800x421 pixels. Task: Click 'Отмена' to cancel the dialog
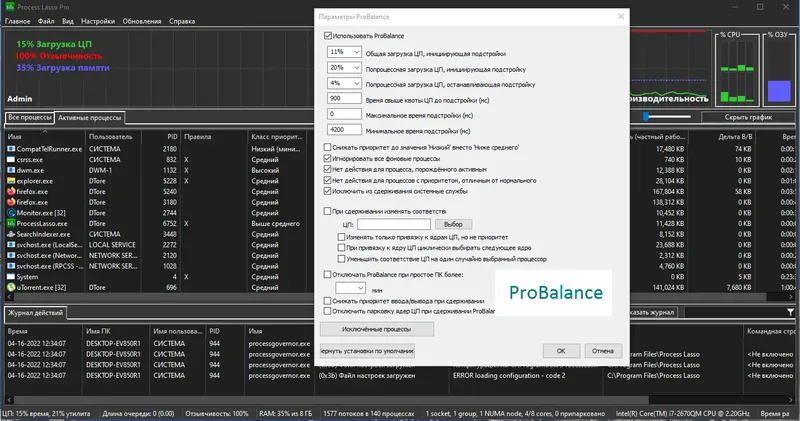603,351
